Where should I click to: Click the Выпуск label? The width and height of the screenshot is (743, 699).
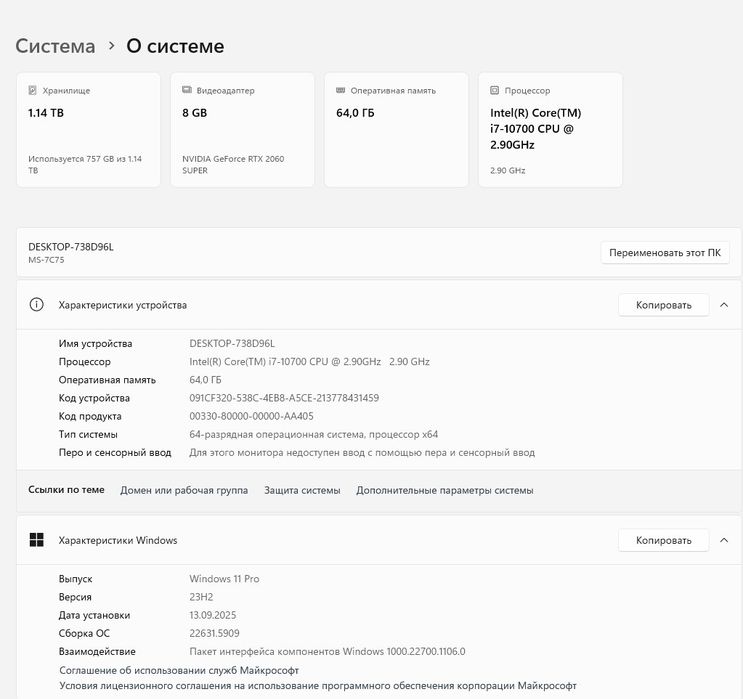click(x=75, y=579)
